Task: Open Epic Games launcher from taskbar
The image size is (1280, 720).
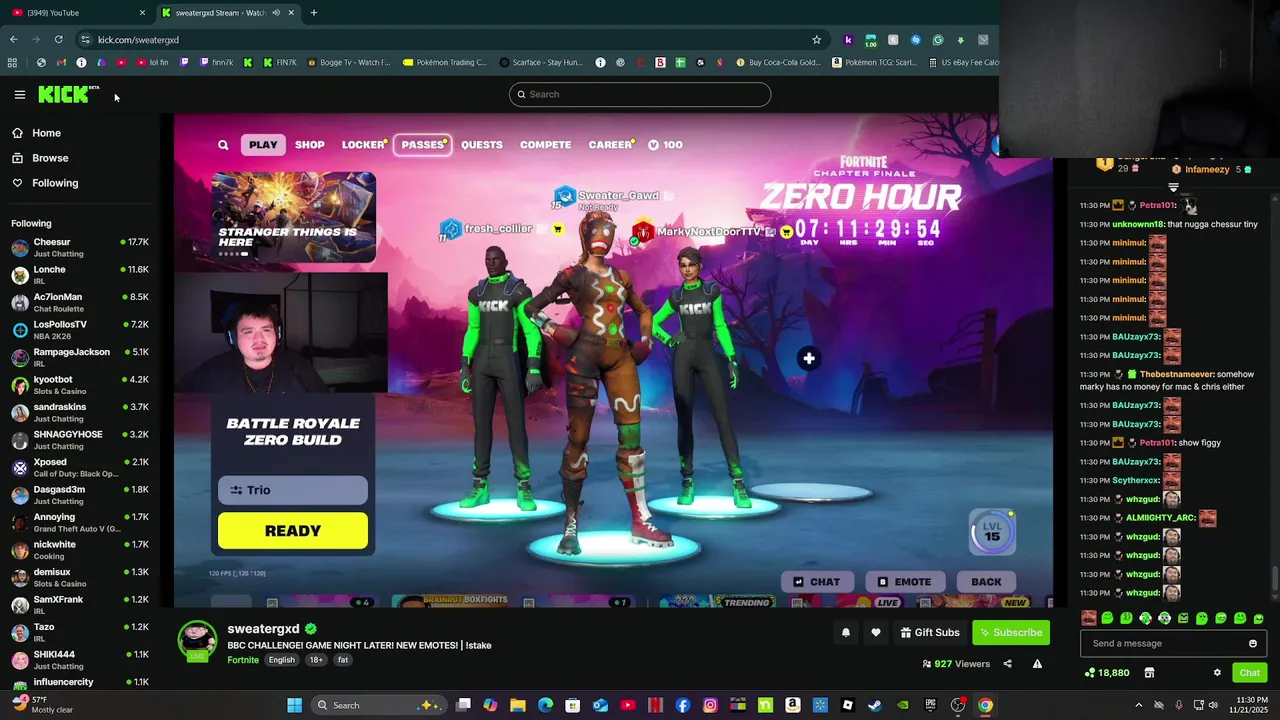Action: point(930,705)
